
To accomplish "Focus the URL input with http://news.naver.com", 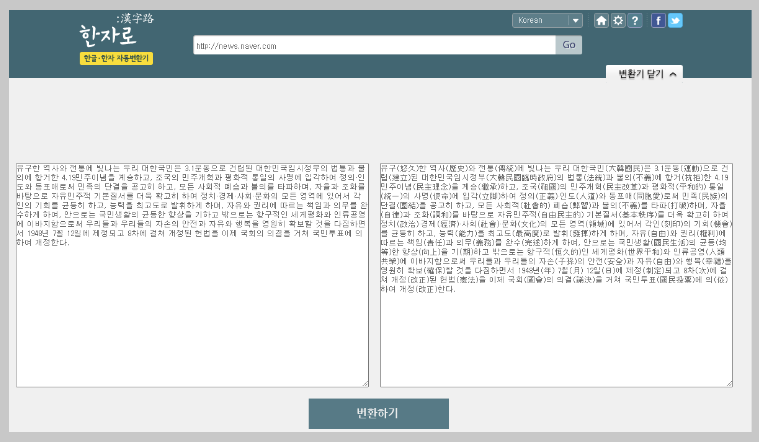I will [x=374, y=45].
